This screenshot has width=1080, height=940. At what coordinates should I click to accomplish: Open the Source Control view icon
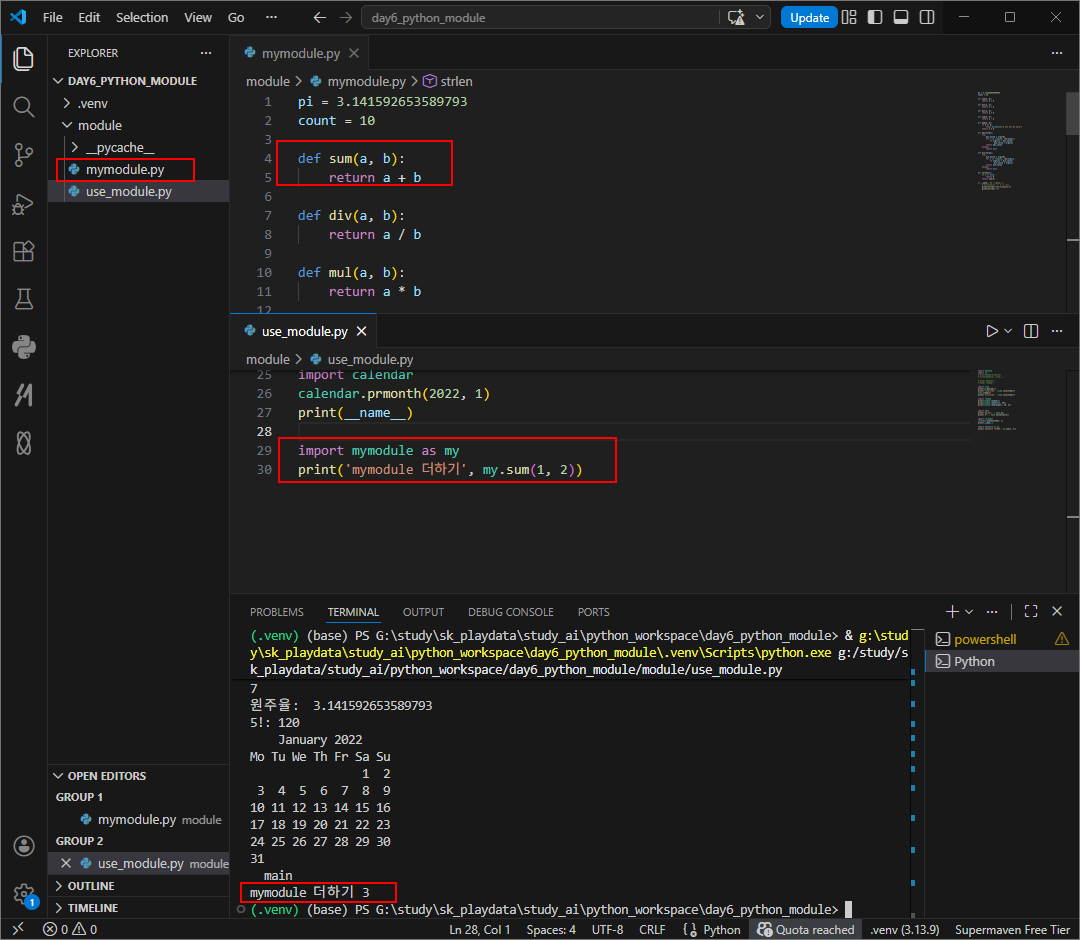[x=23, y=155]
